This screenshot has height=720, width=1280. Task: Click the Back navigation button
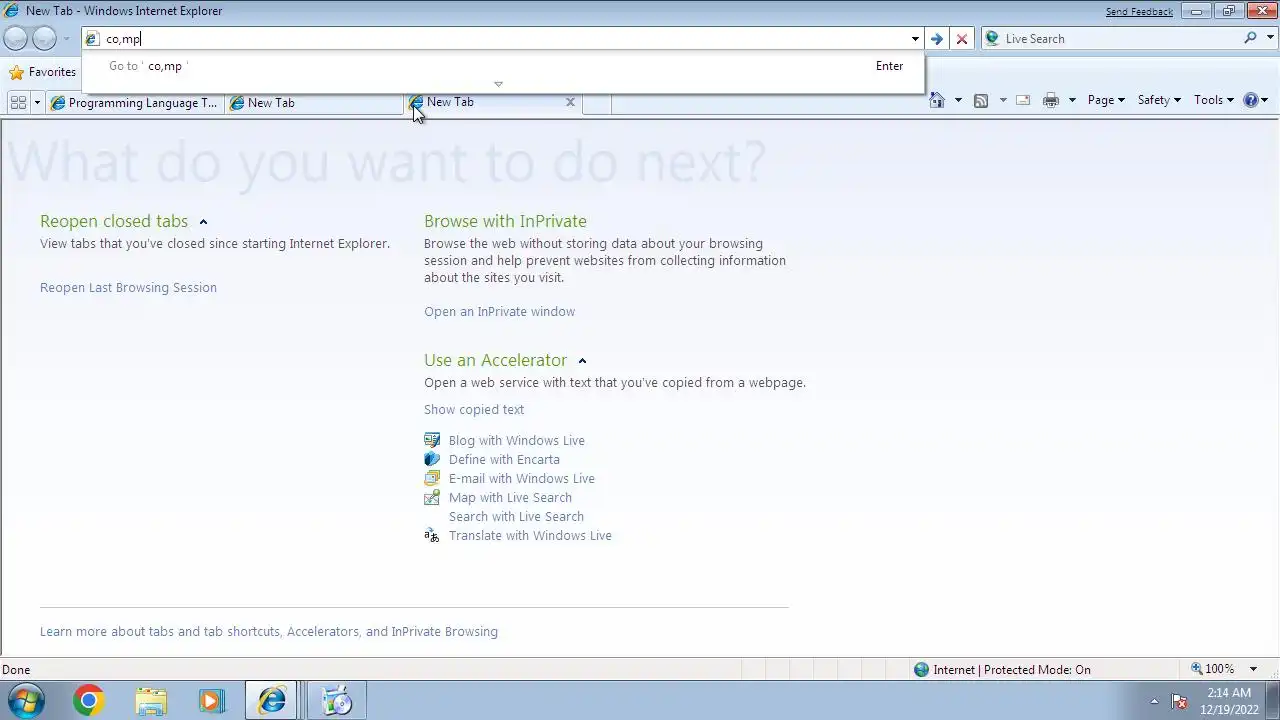click(16, 39)
